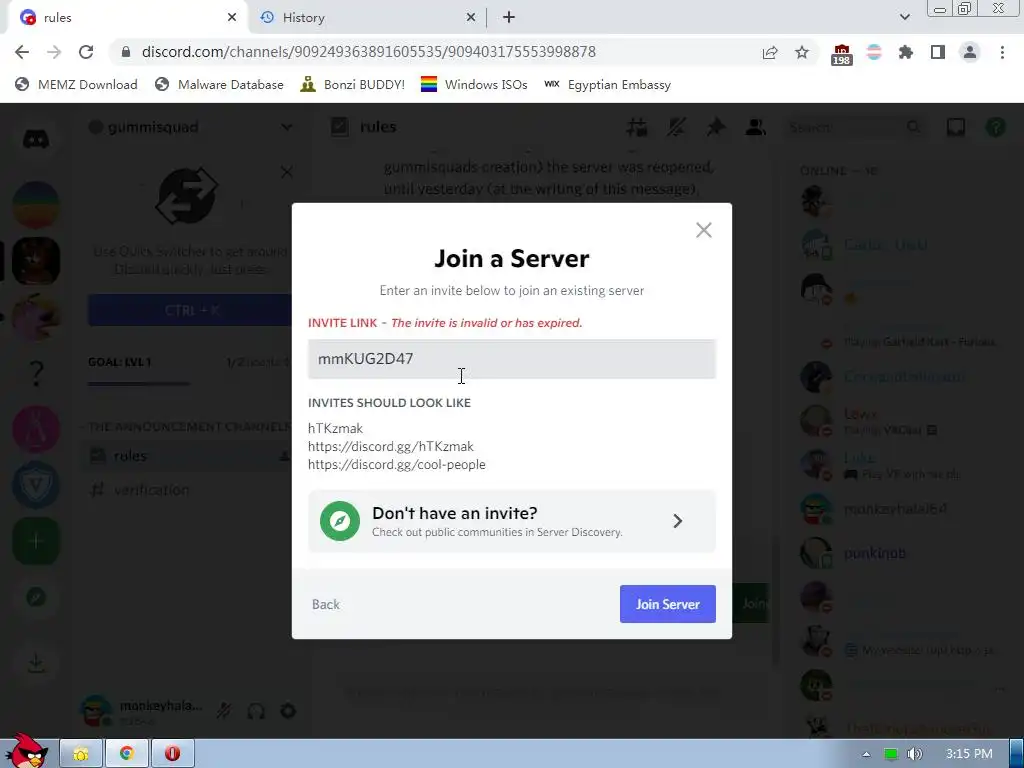Screen dimensions: 1024x768
Task: Close the rules tab
Action: click(231, 18)
